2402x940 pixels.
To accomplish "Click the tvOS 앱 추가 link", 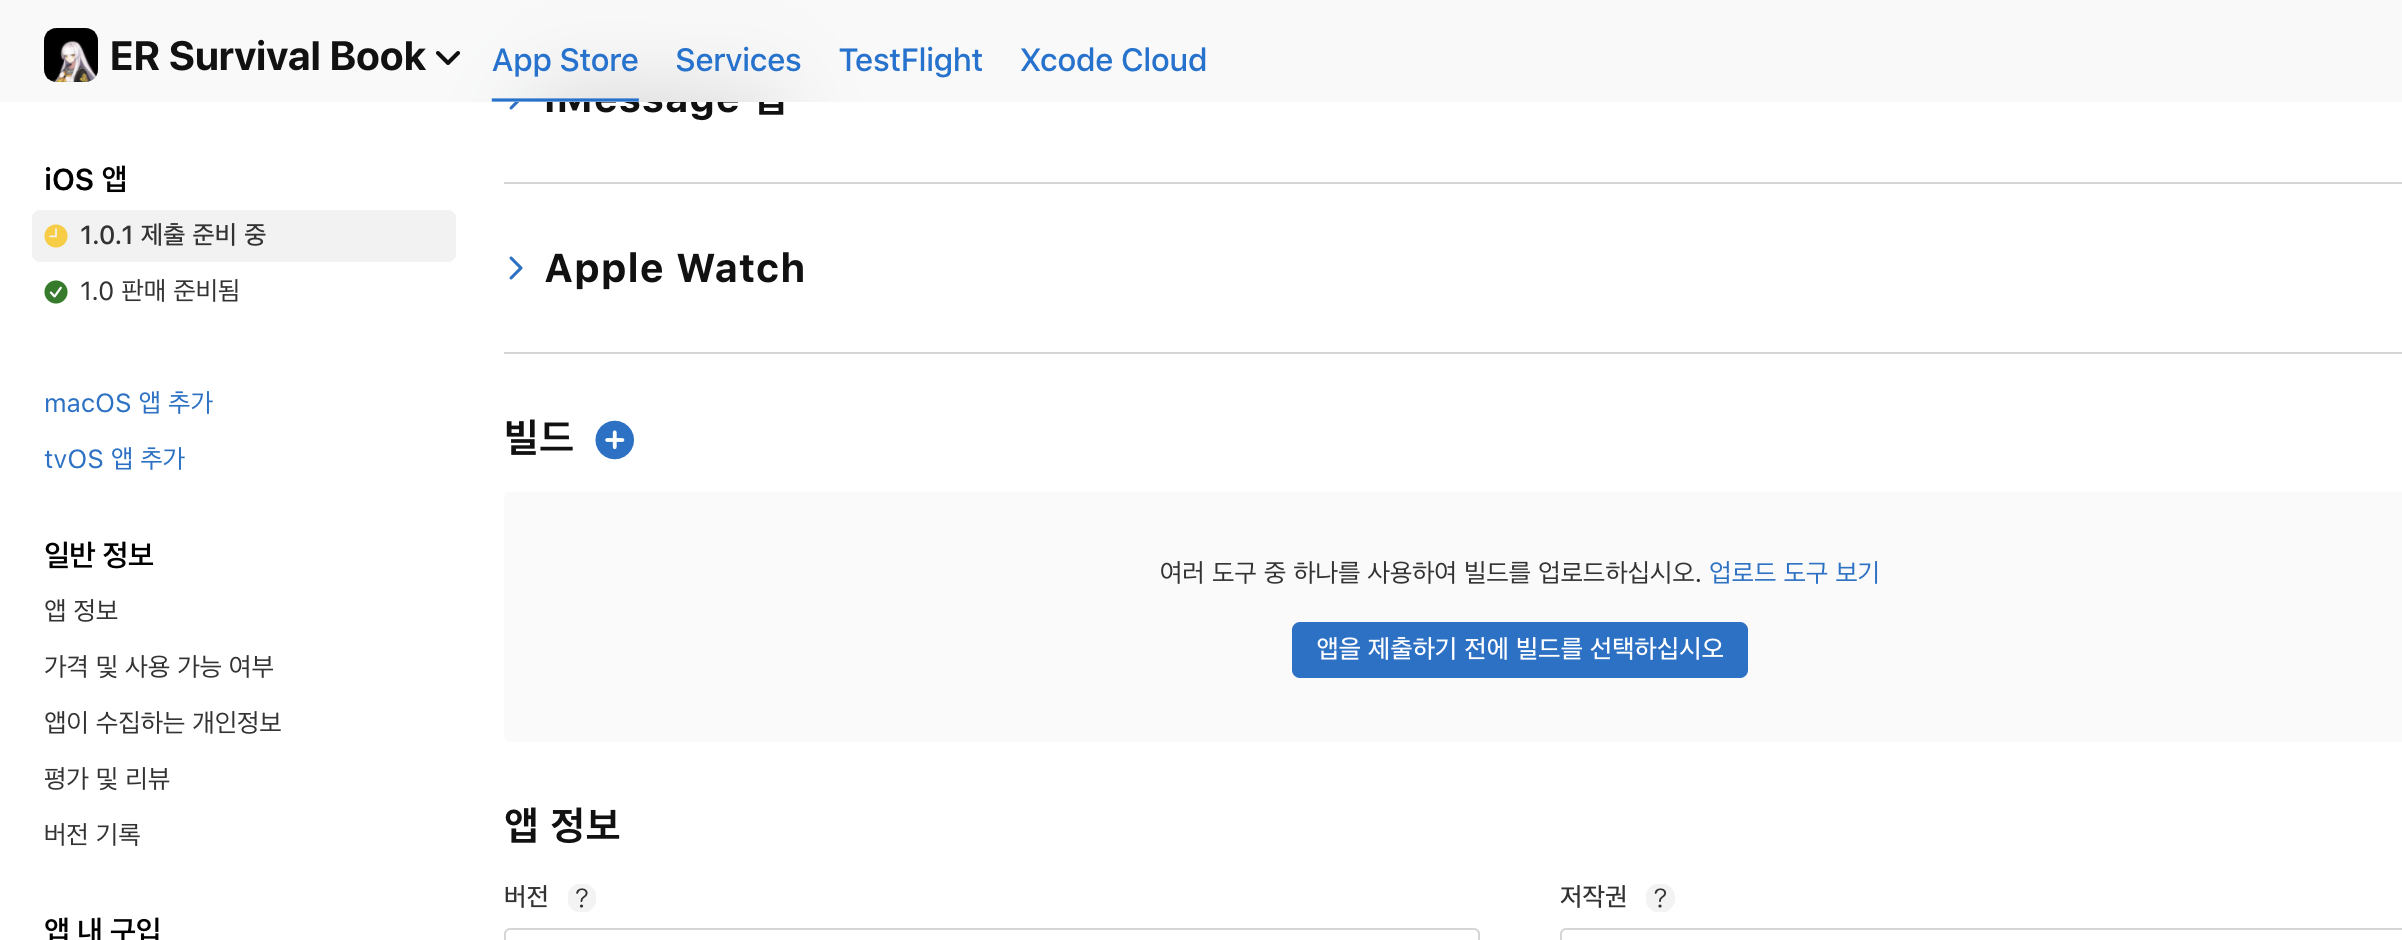I will pos(115,459).
